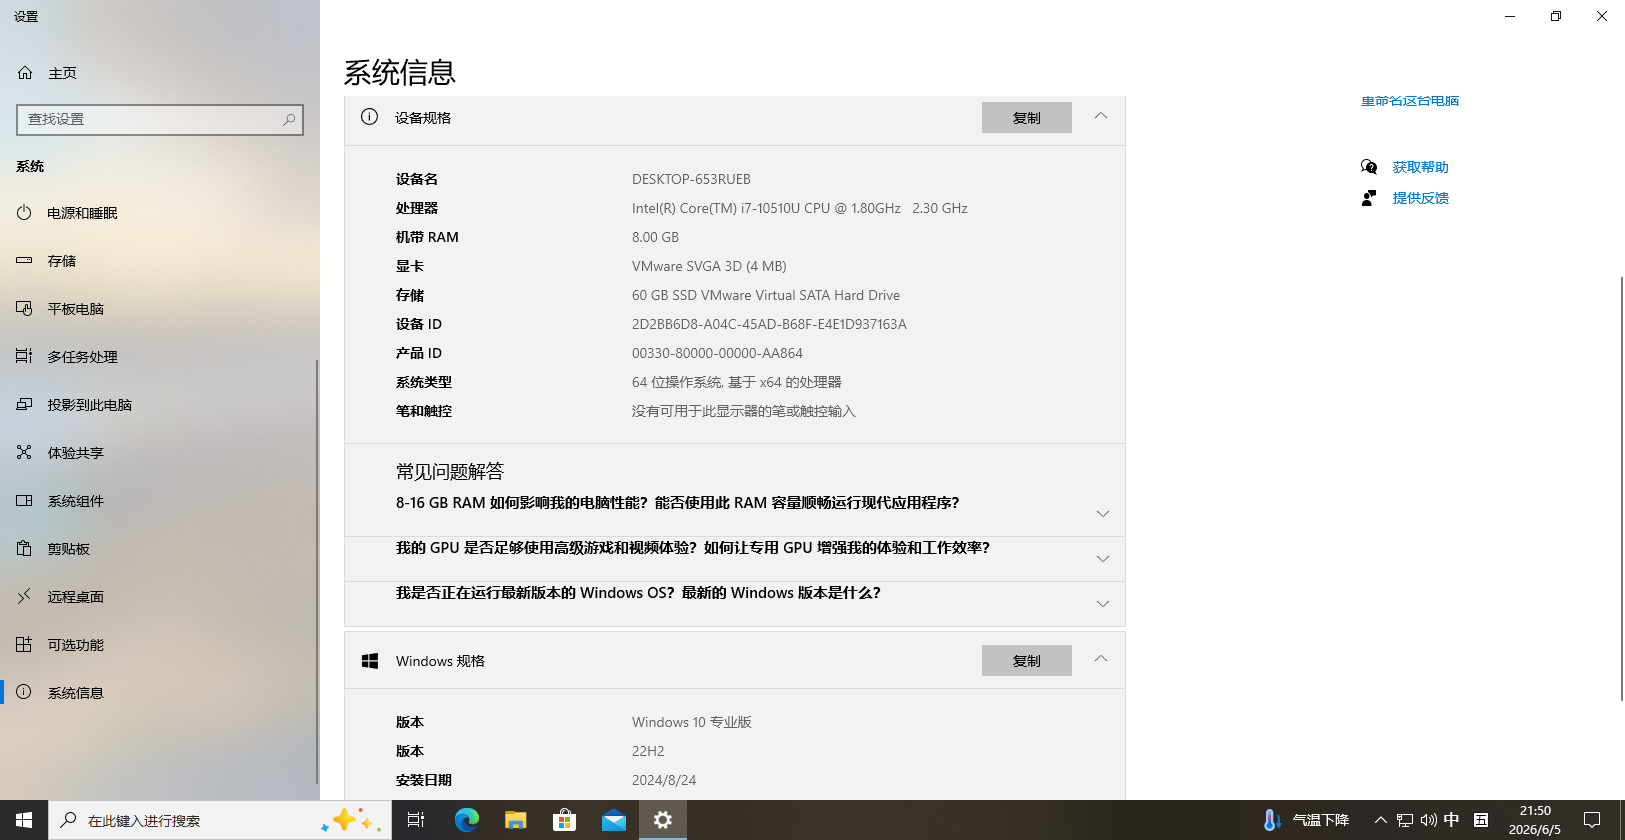
Task: Copy device specs with 复制 button
Action: tap(1027, 118)
